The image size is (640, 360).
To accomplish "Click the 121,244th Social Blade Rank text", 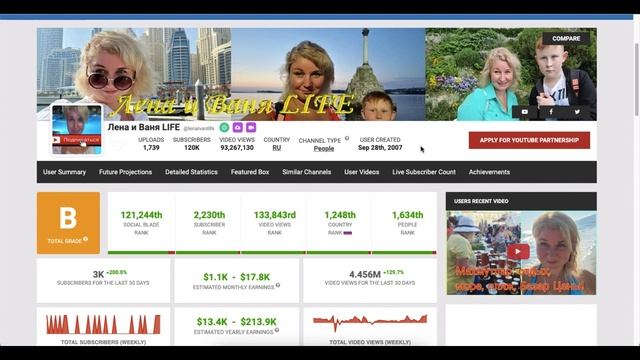I will (x=141, y=215).
